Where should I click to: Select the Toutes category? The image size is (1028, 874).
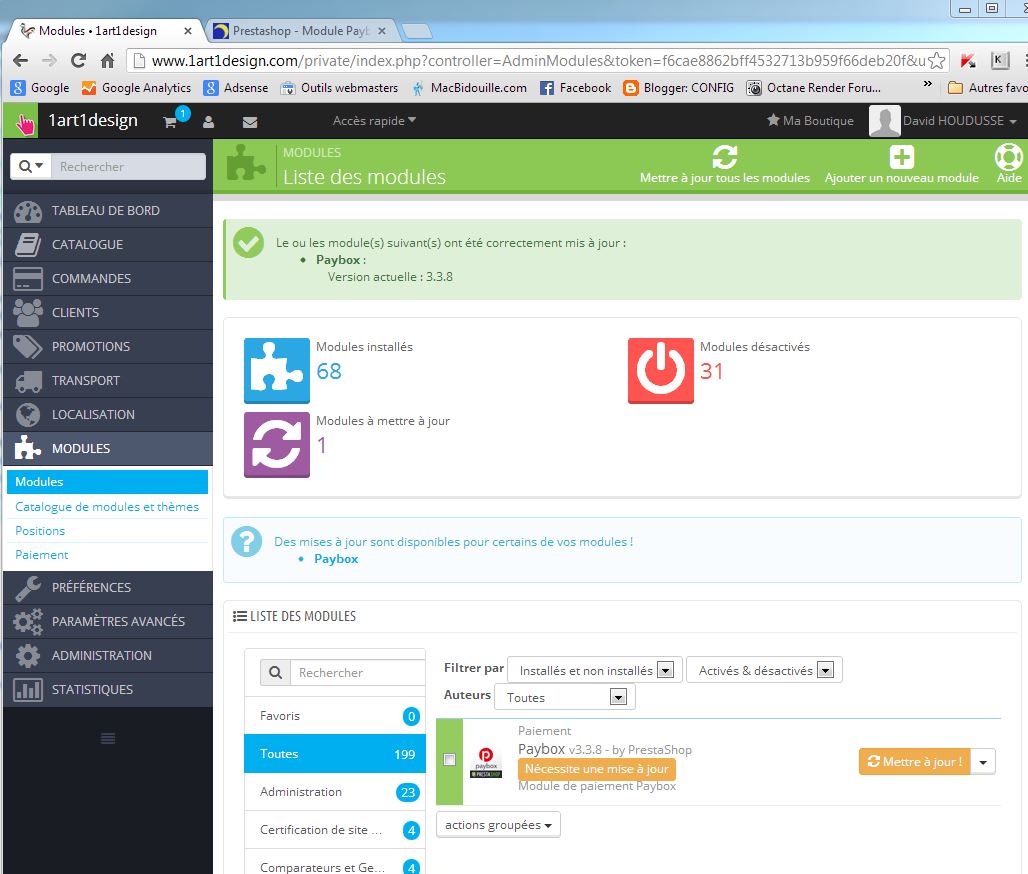coord(335,754)
